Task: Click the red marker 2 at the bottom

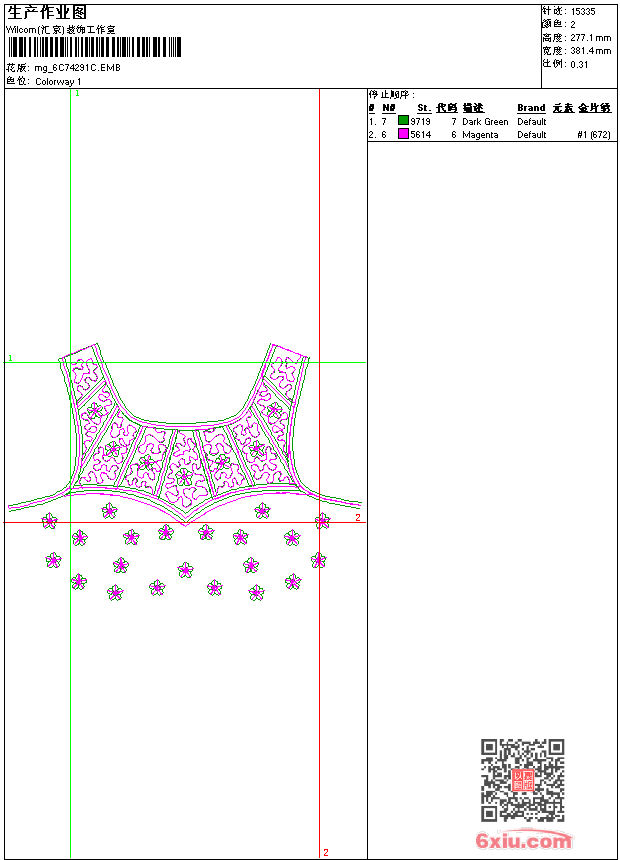Action: 325,852
